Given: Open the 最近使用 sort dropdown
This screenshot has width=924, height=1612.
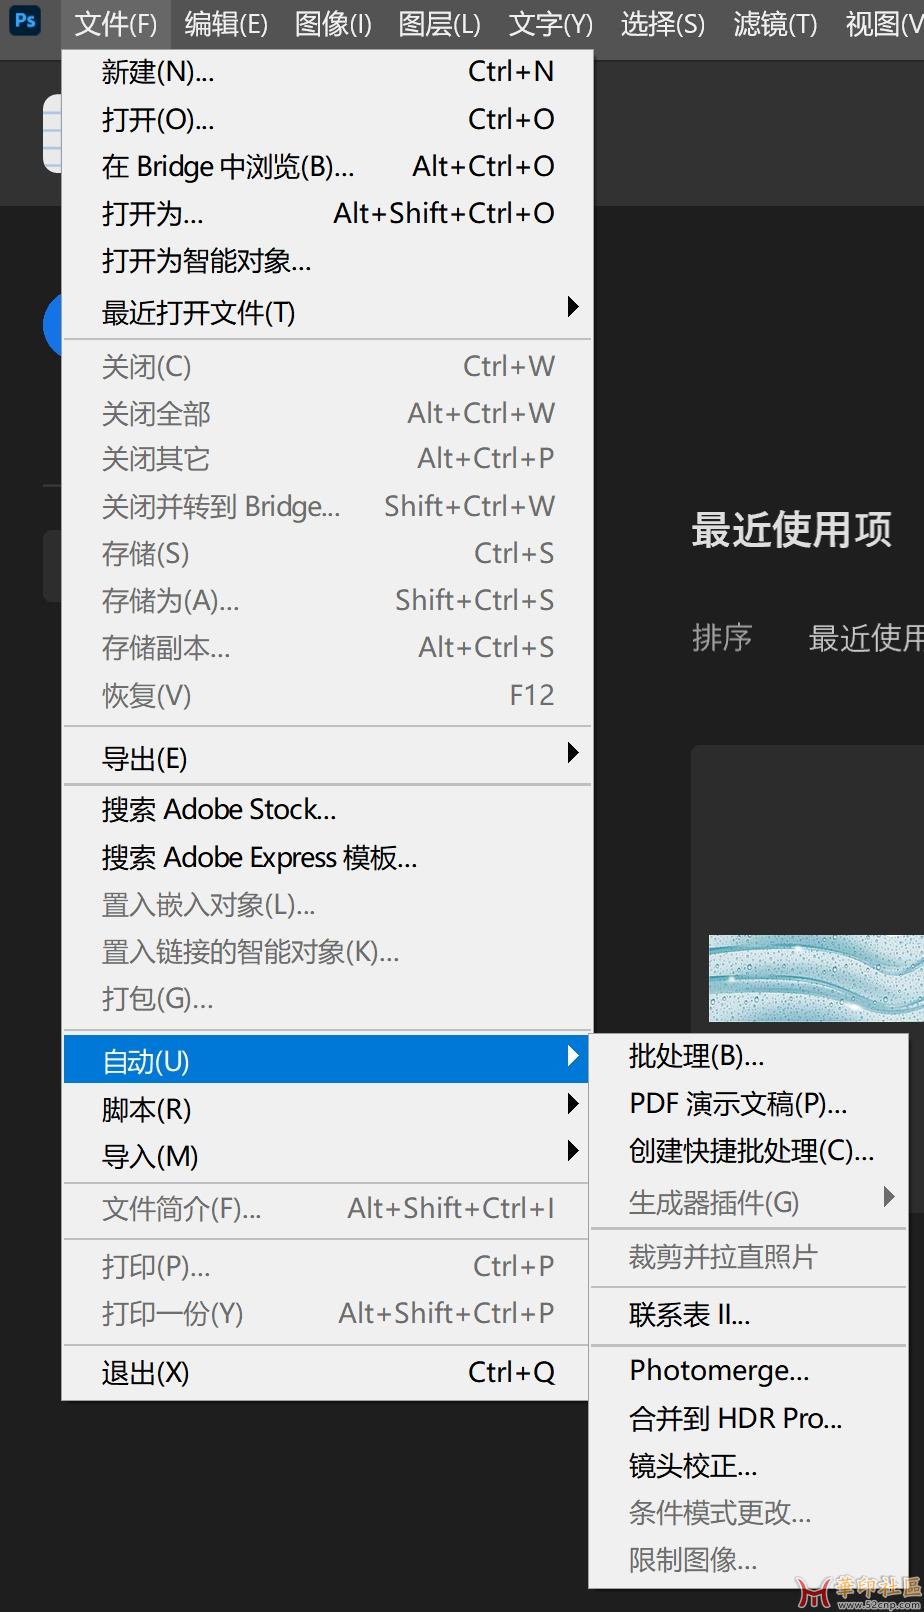Looking at the screenshot, I should pos(865,637).
